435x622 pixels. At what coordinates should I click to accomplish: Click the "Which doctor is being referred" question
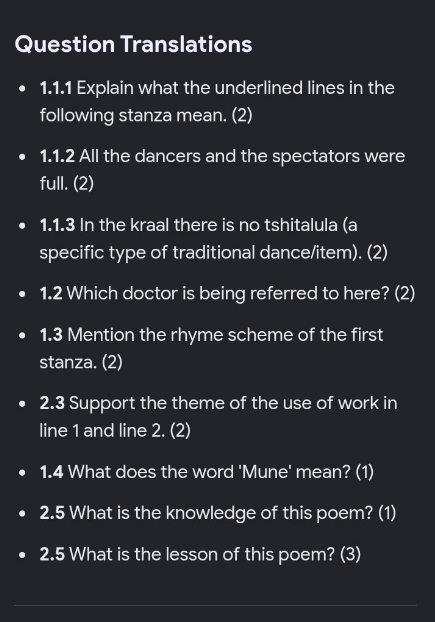click(228, 294)
